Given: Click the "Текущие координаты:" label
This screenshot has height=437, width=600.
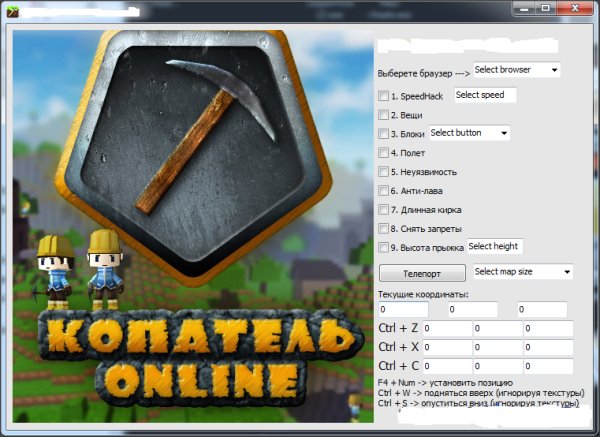Looking at the screenshot, I should coord(423,294).
